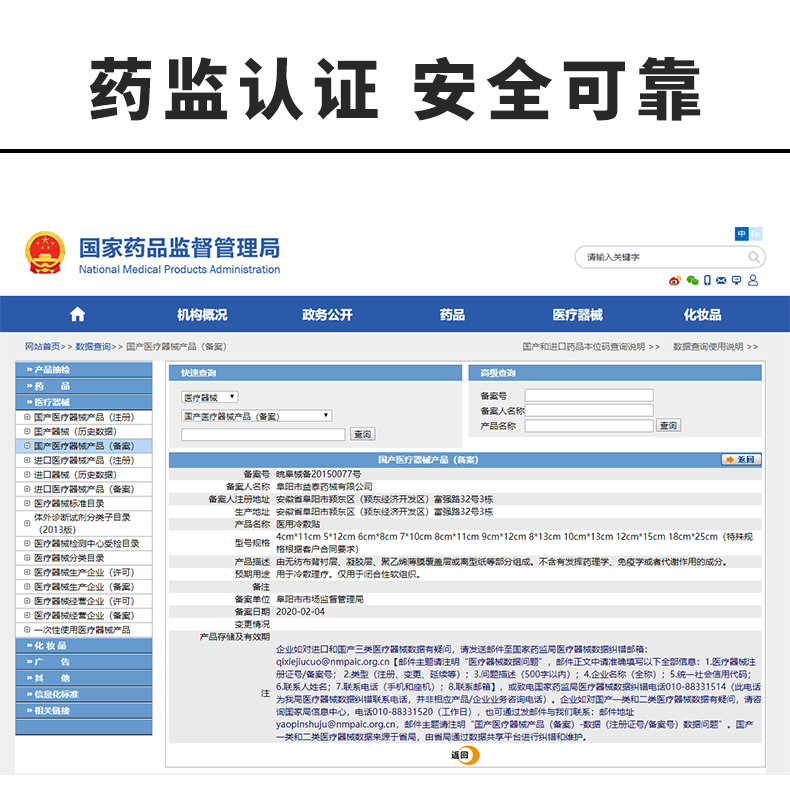
Task: Open the 信息化标准 sidebar section
Action: 84,694
